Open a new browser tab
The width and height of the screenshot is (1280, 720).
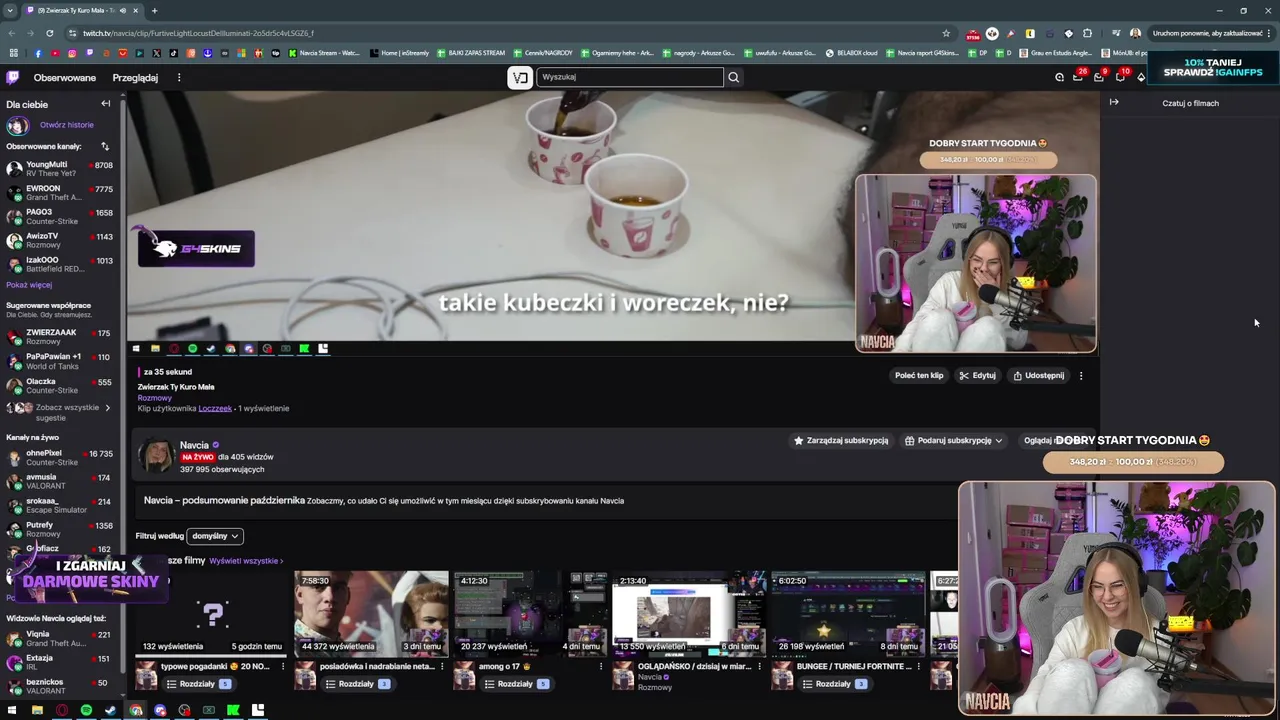click(154, 10)
